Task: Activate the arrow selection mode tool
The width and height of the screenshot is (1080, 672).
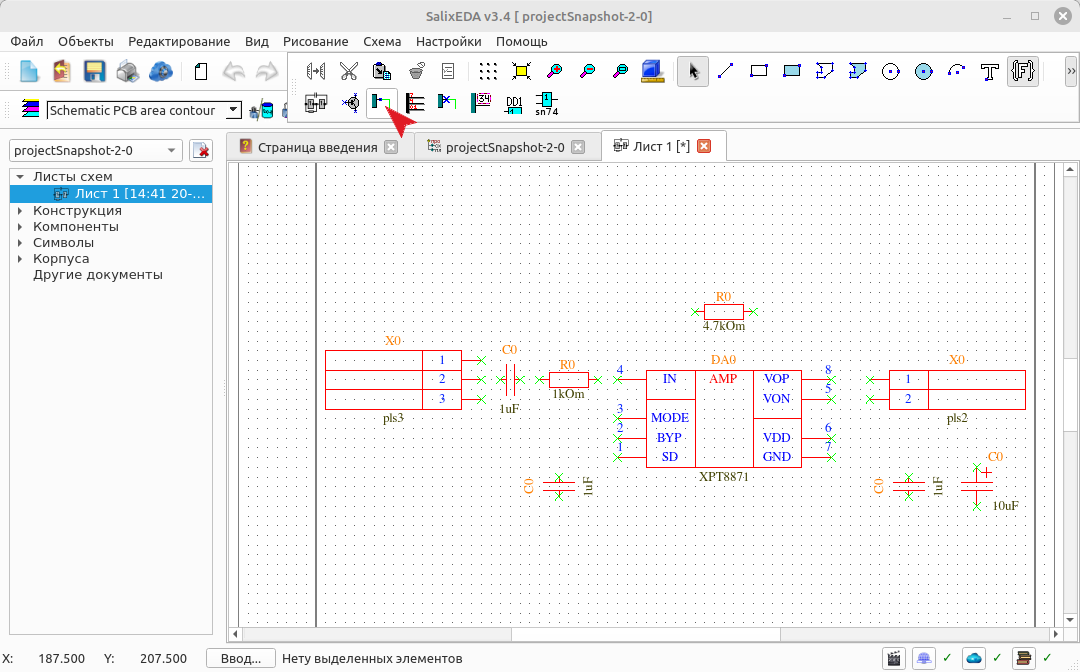Action: click(693, 71)
